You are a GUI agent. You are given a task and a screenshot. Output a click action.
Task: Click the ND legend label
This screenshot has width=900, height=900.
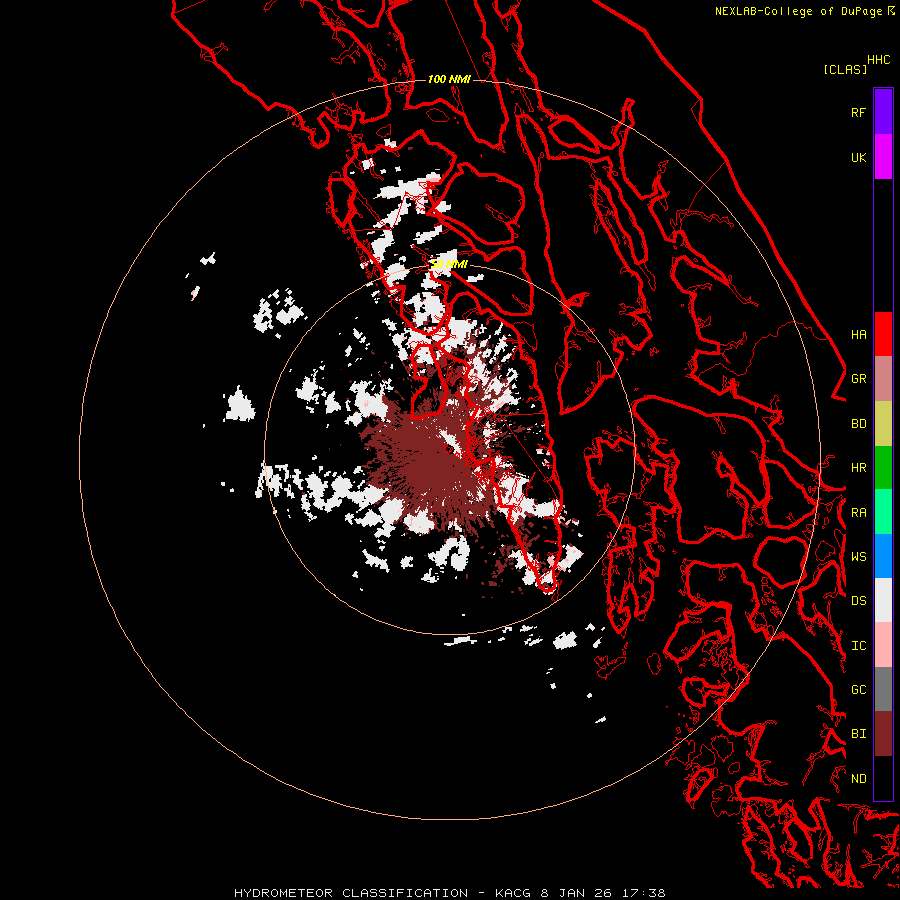click(858, 779)
